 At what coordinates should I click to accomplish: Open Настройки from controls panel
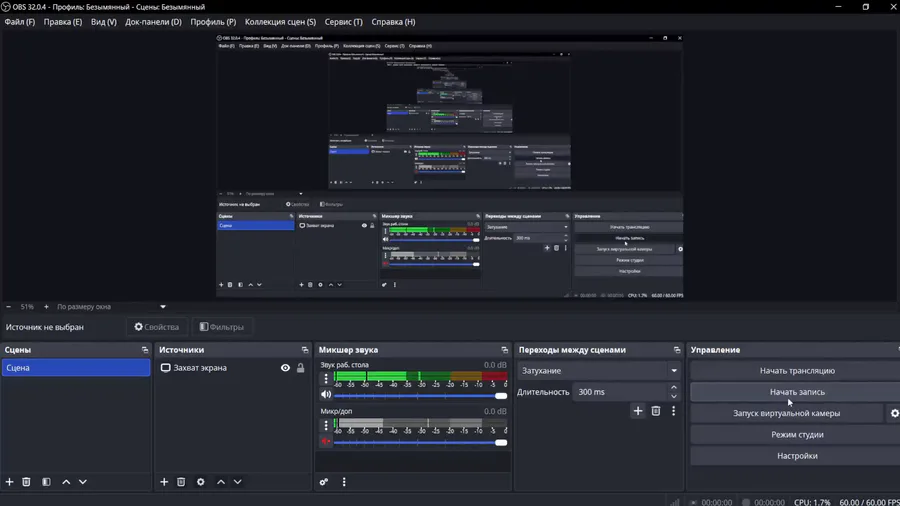click(x=797, y=456)
